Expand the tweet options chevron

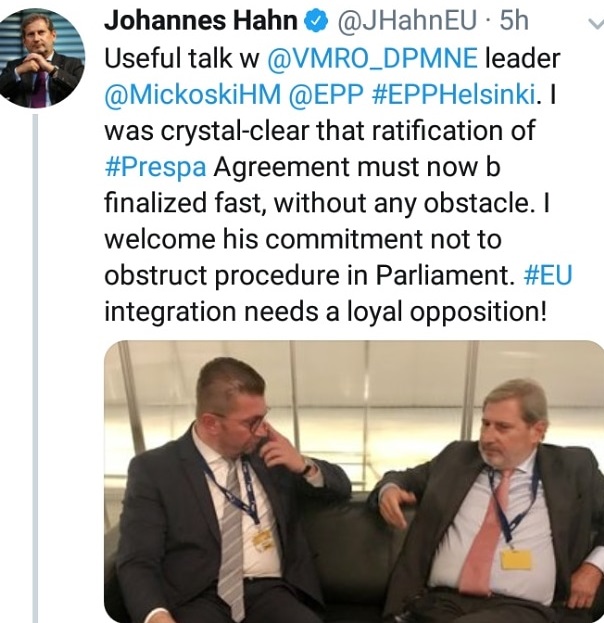coord(596,24)
